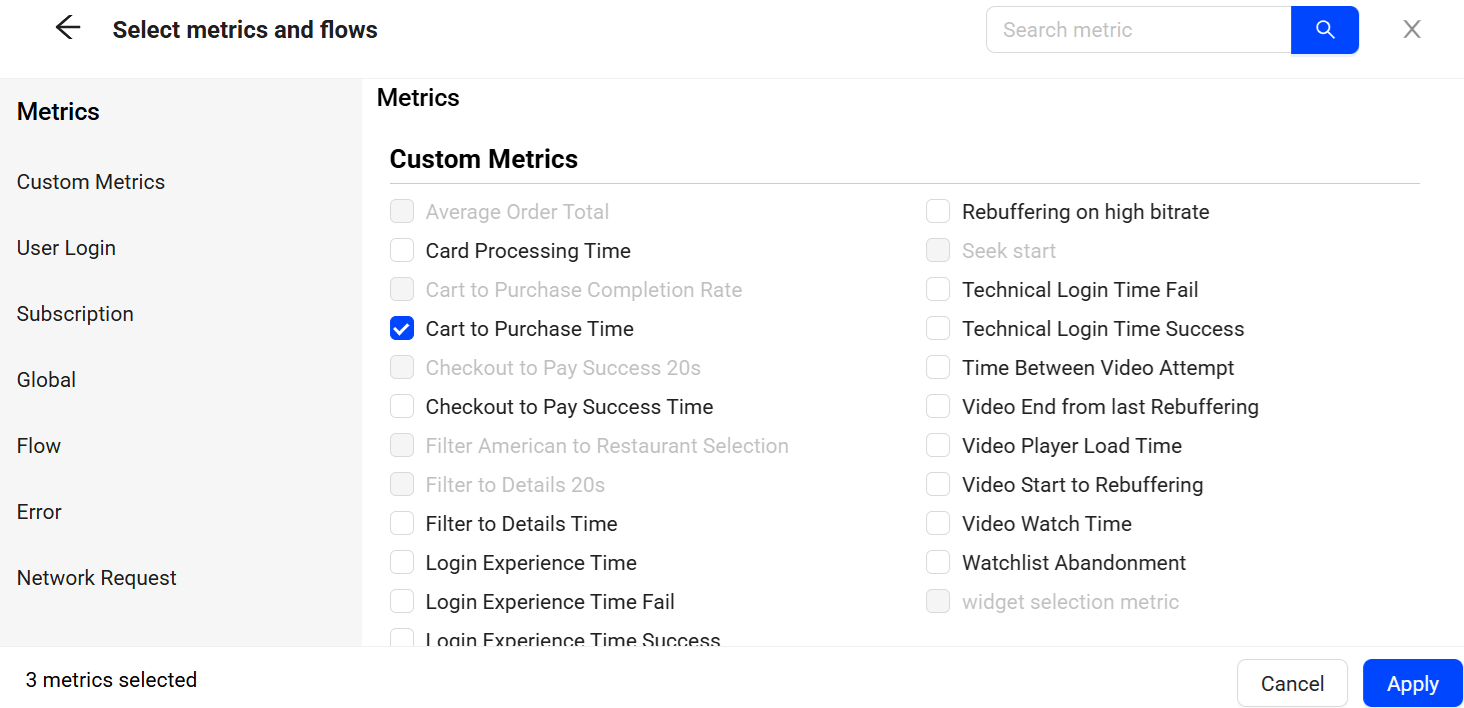Click the back arrow icon
Screen dimensions: 1464x708
pos(68,29)
